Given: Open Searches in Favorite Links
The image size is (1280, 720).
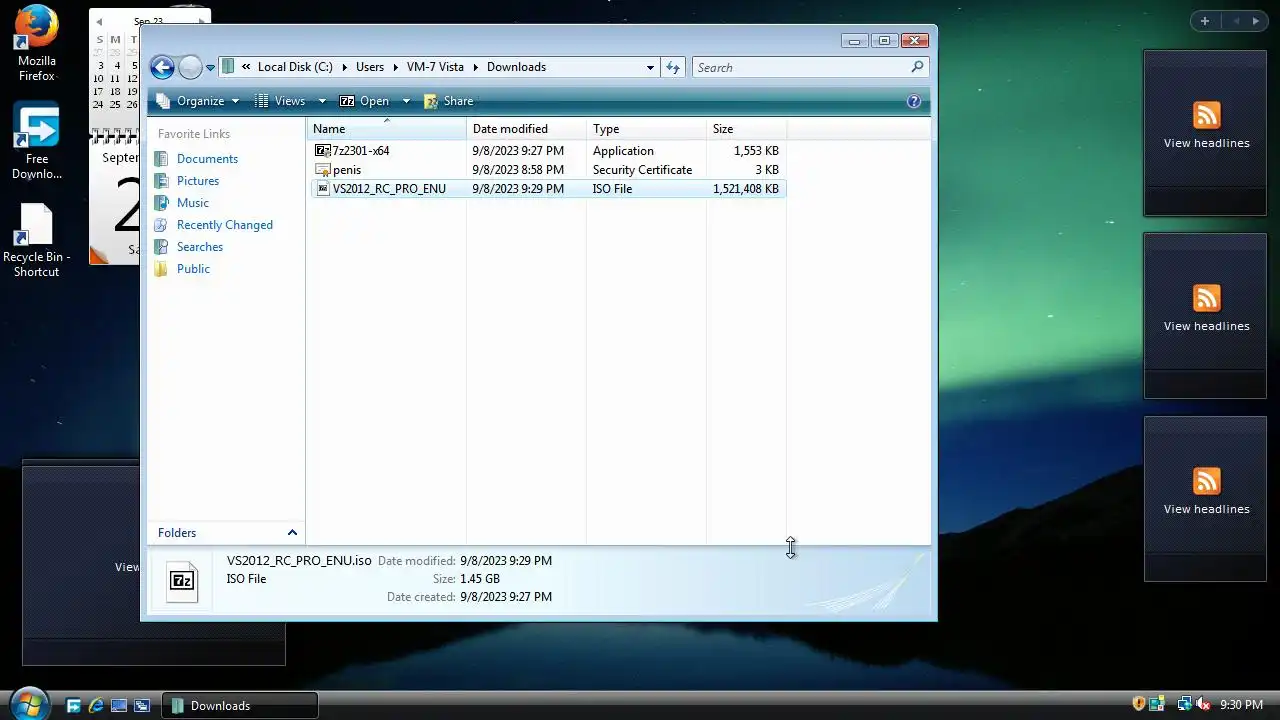Looking at the screenshot, I should [200, 247].
